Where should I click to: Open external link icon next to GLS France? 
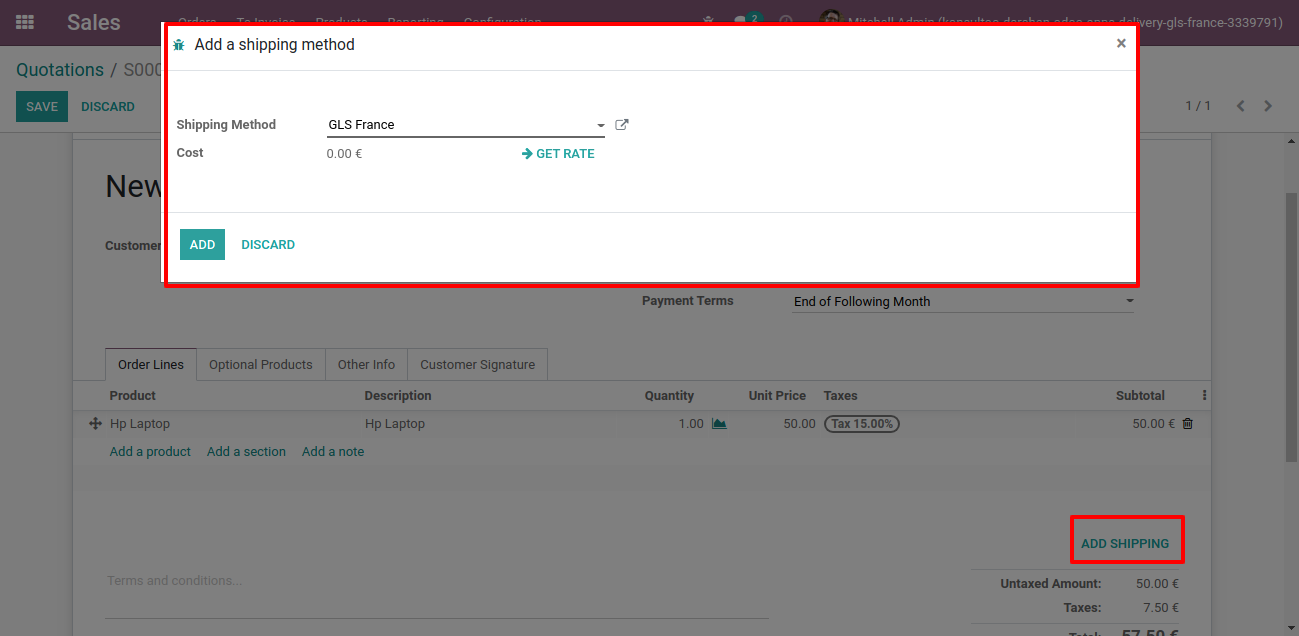622,125
